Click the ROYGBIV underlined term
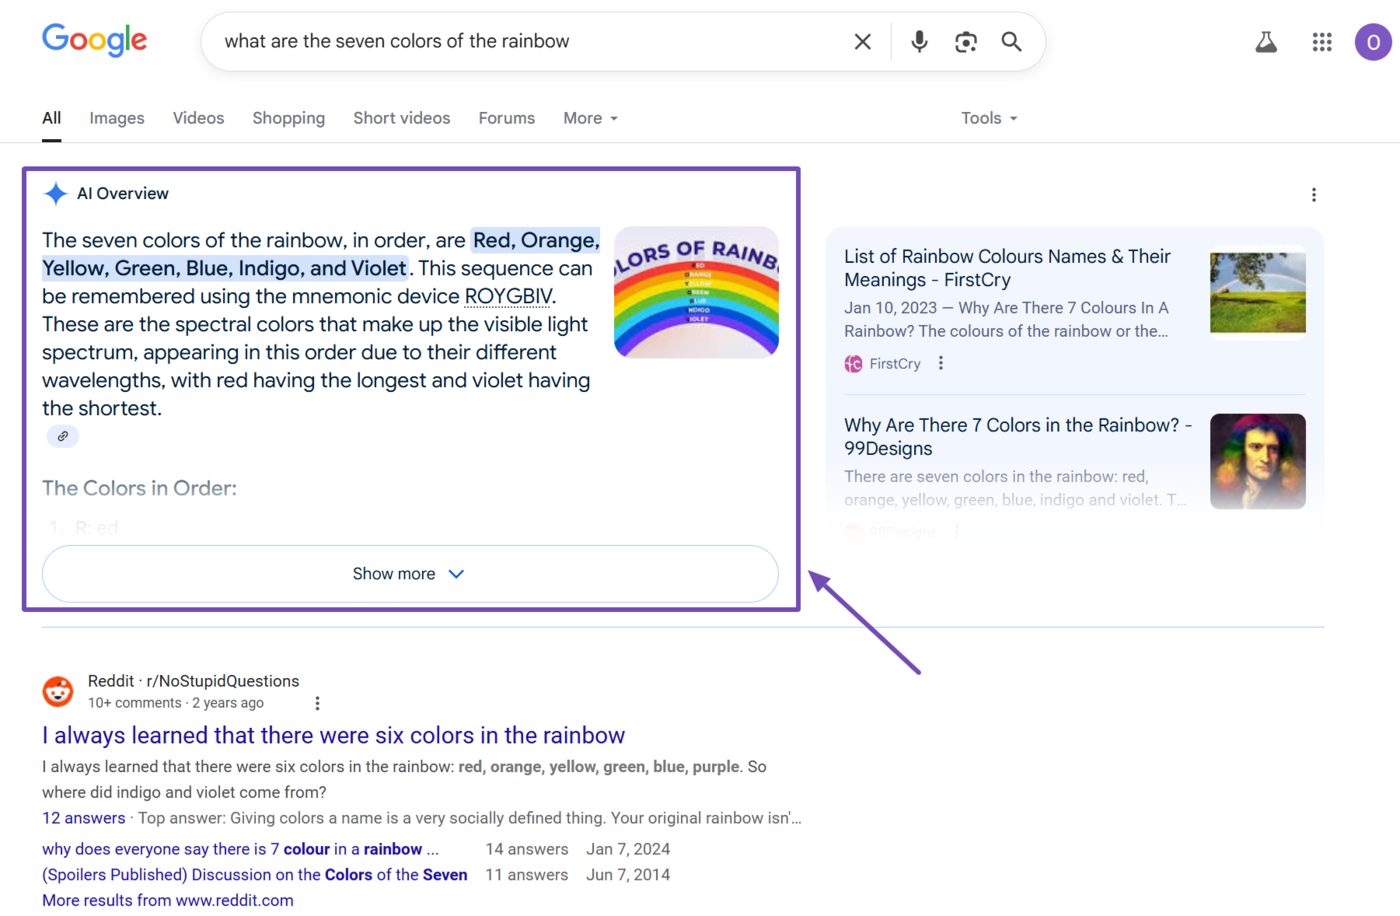 click(x=508, y=296)
